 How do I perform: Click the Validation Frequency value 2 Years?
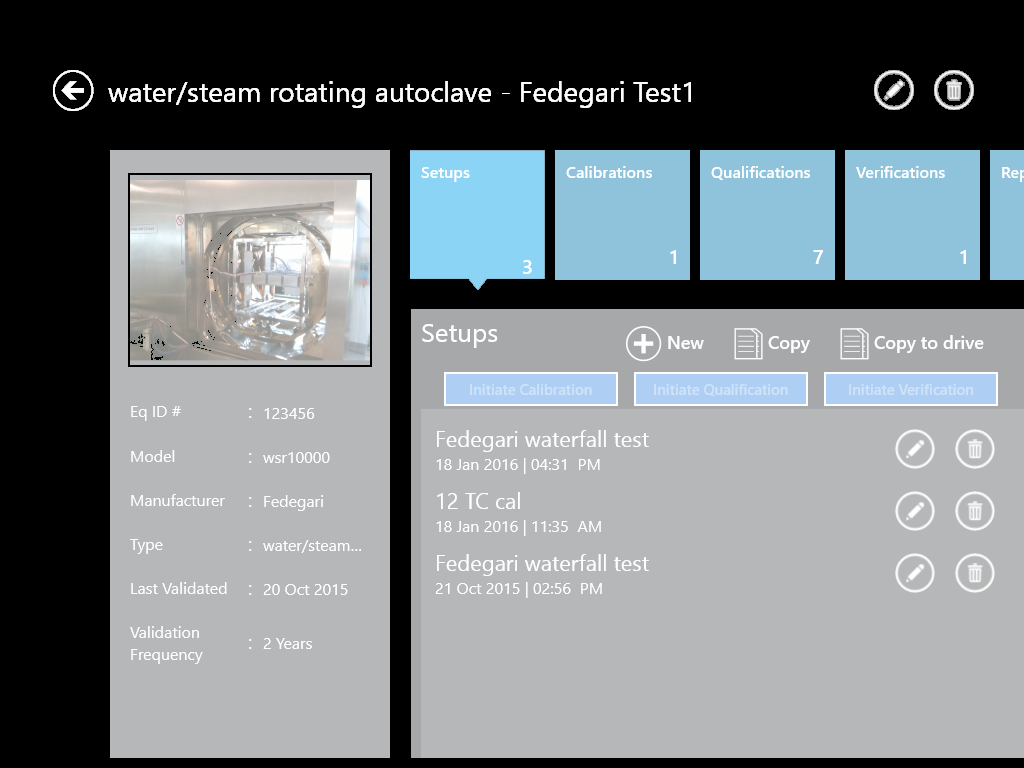(x=287, y=643)
